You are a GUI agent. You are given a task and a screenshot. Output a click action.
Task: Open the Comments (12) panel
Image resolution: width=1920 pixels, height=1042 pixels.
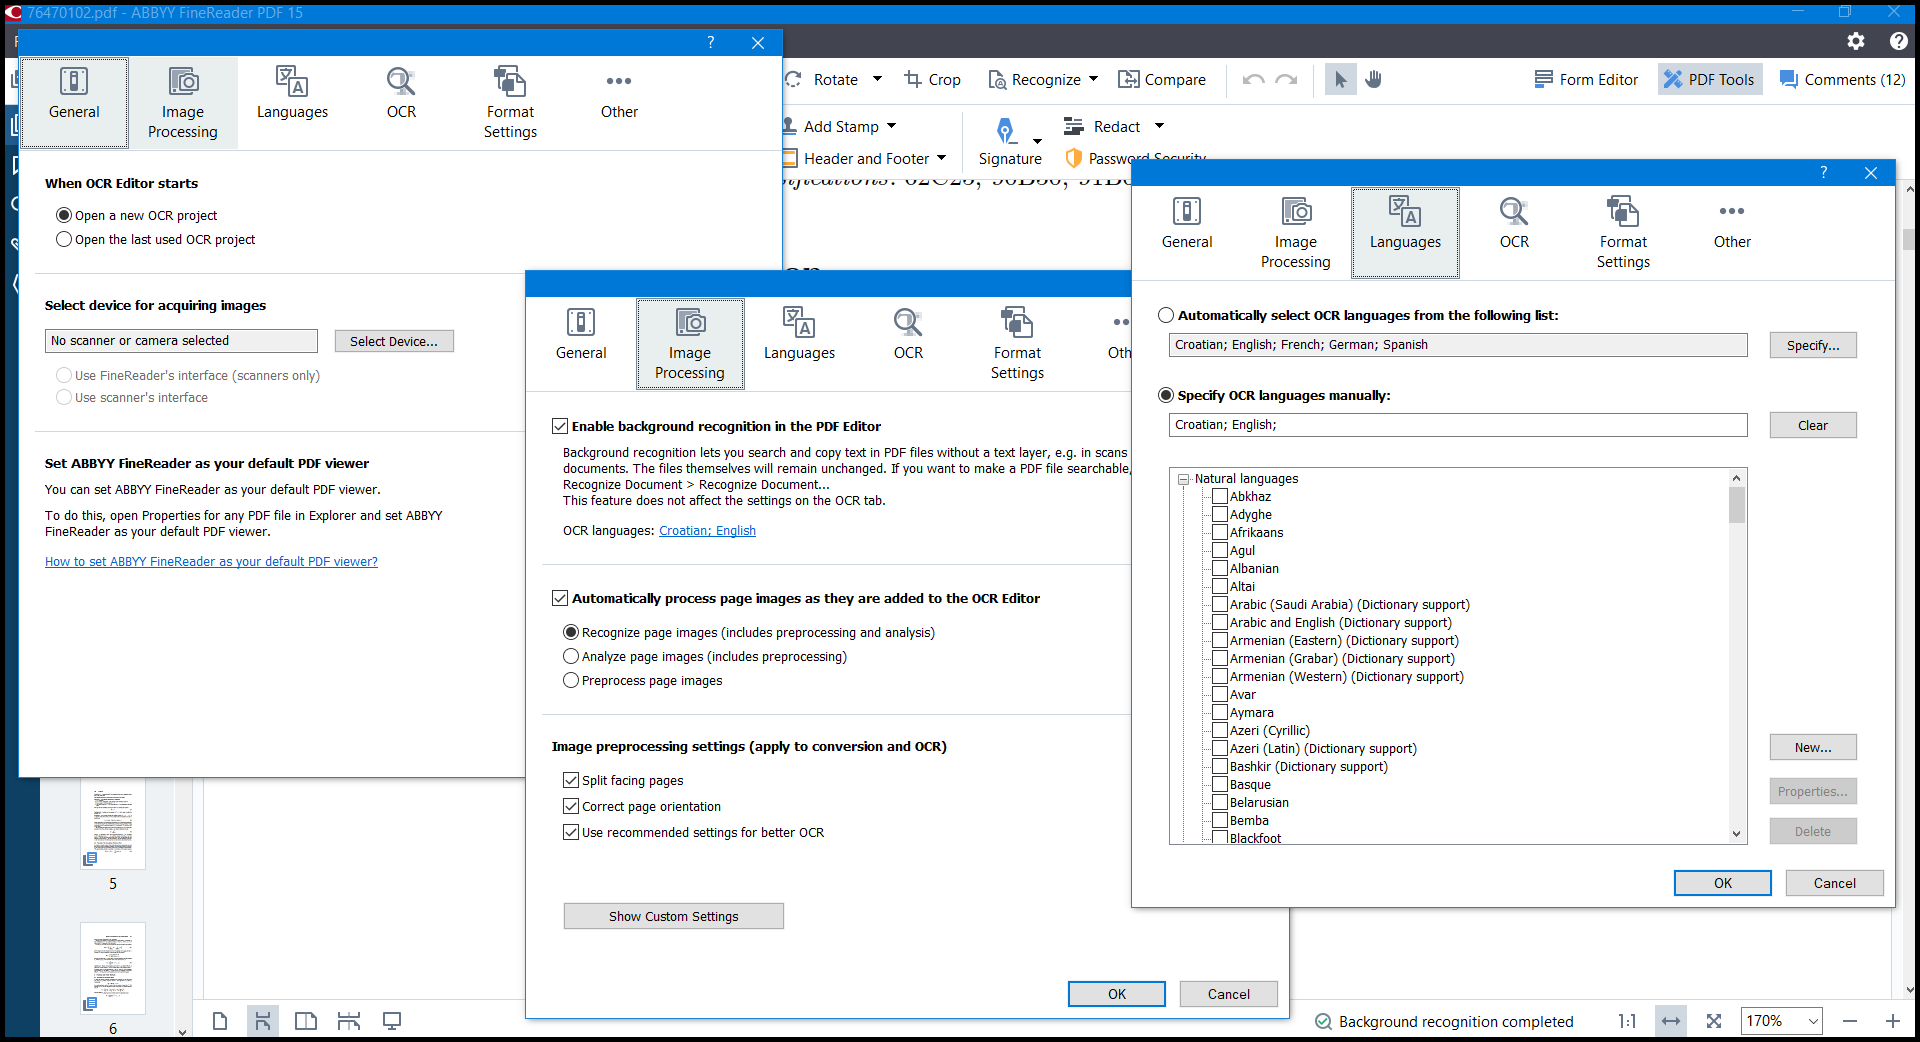1842,80
